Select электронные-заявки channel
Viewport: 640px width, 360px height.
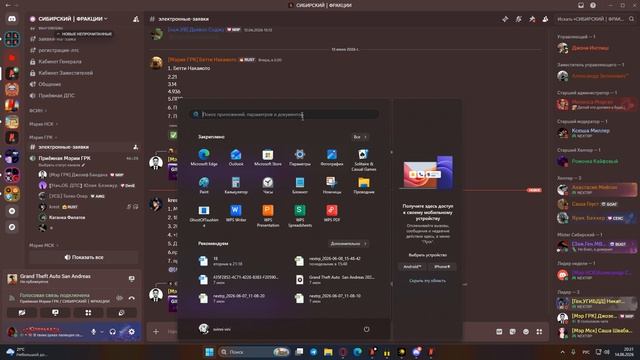pyautogui.click(x=84, y=147)
